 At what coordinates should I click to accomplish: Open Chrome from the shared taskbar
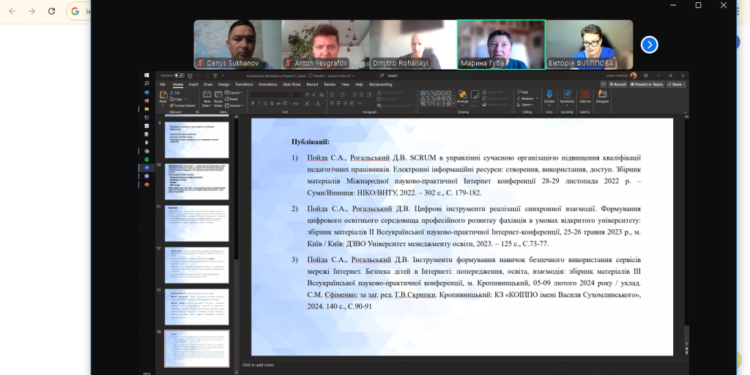point(146,151)
